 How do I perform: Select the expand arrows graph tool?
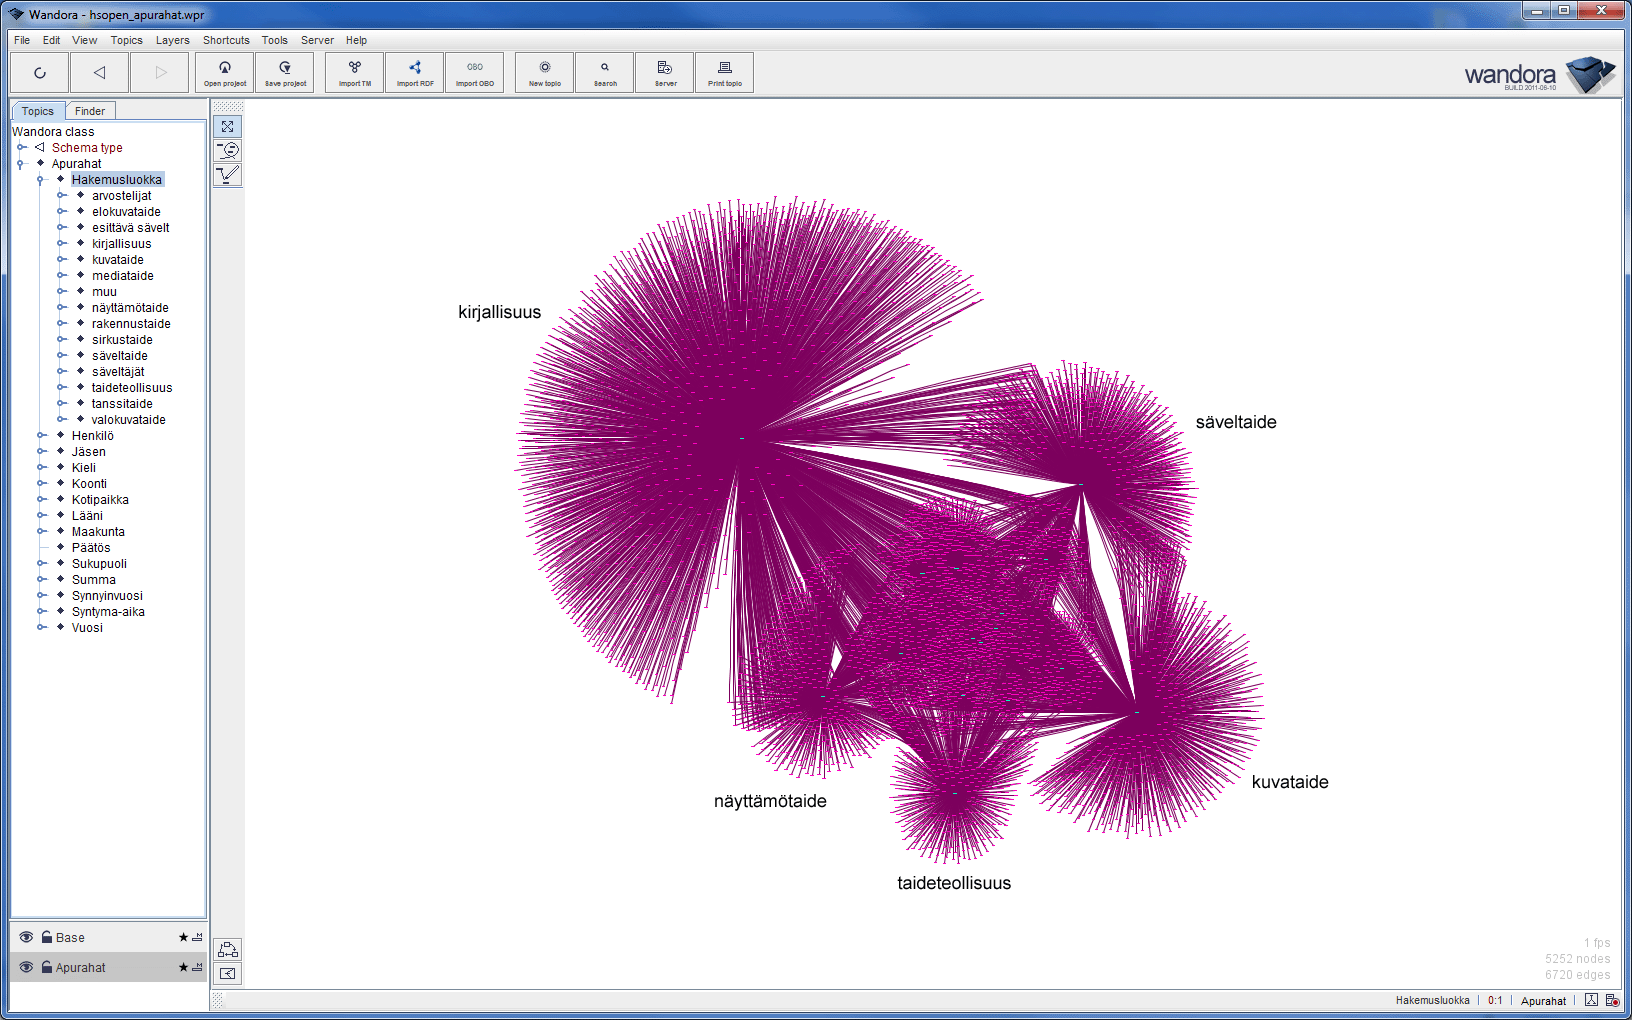point(228,127)
